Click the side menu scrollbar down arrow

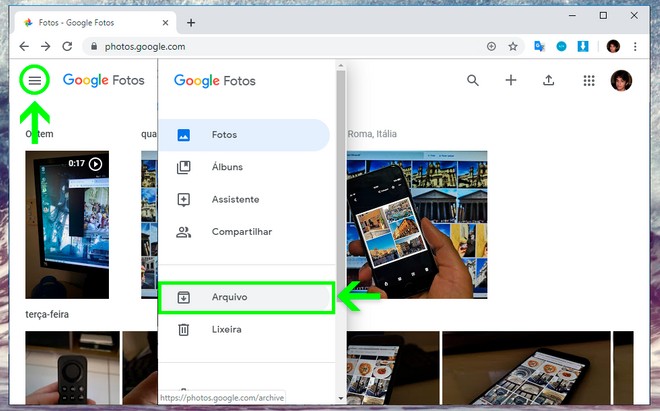(x=341, y=398)
